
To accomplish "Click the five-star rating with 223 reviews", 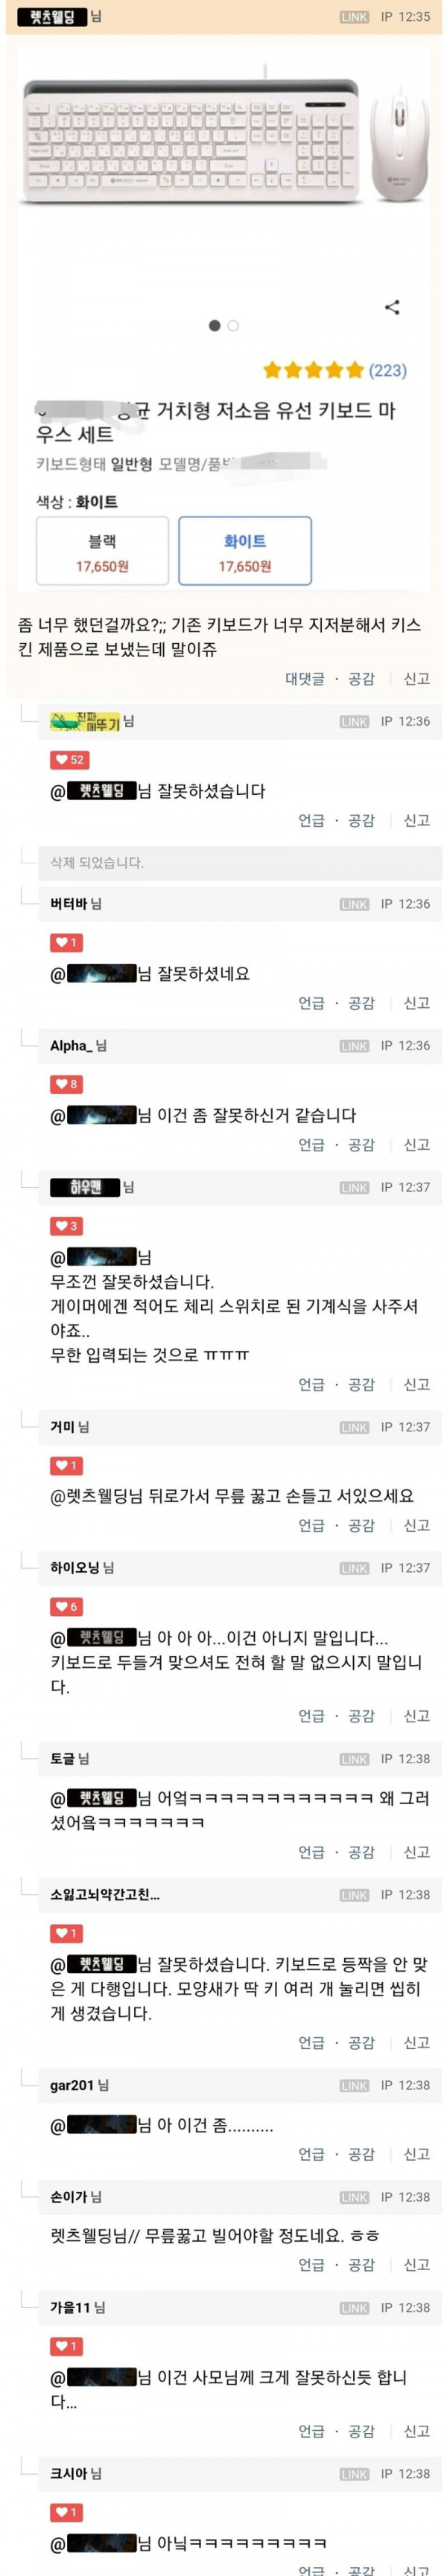I will click(334, 371).
